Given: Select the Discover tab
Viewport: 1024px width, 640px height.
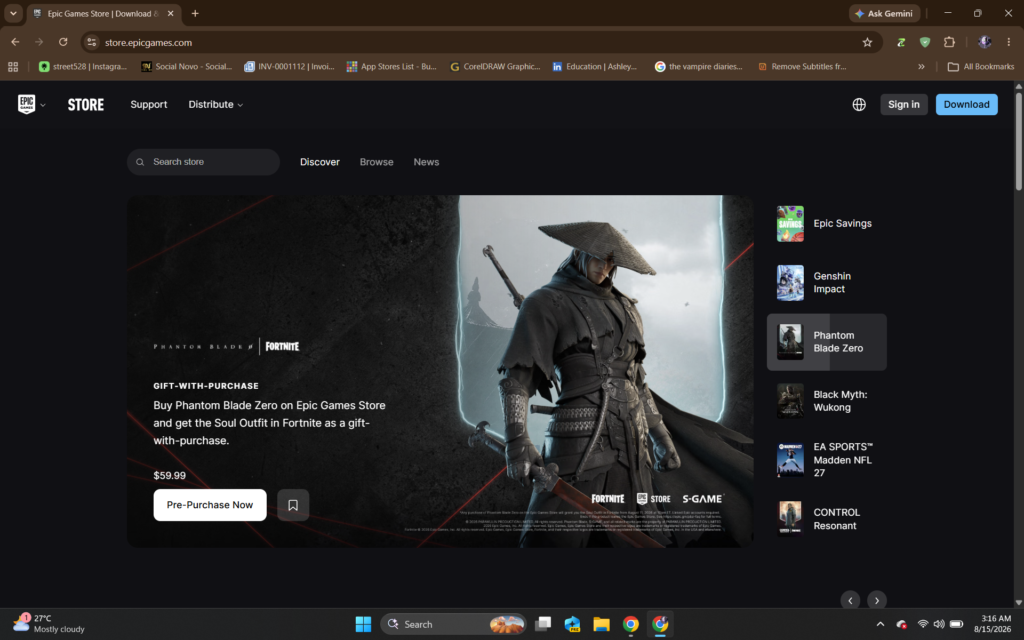Looking at the screenshot, I should pyautogui.click(x=319, y=162).
